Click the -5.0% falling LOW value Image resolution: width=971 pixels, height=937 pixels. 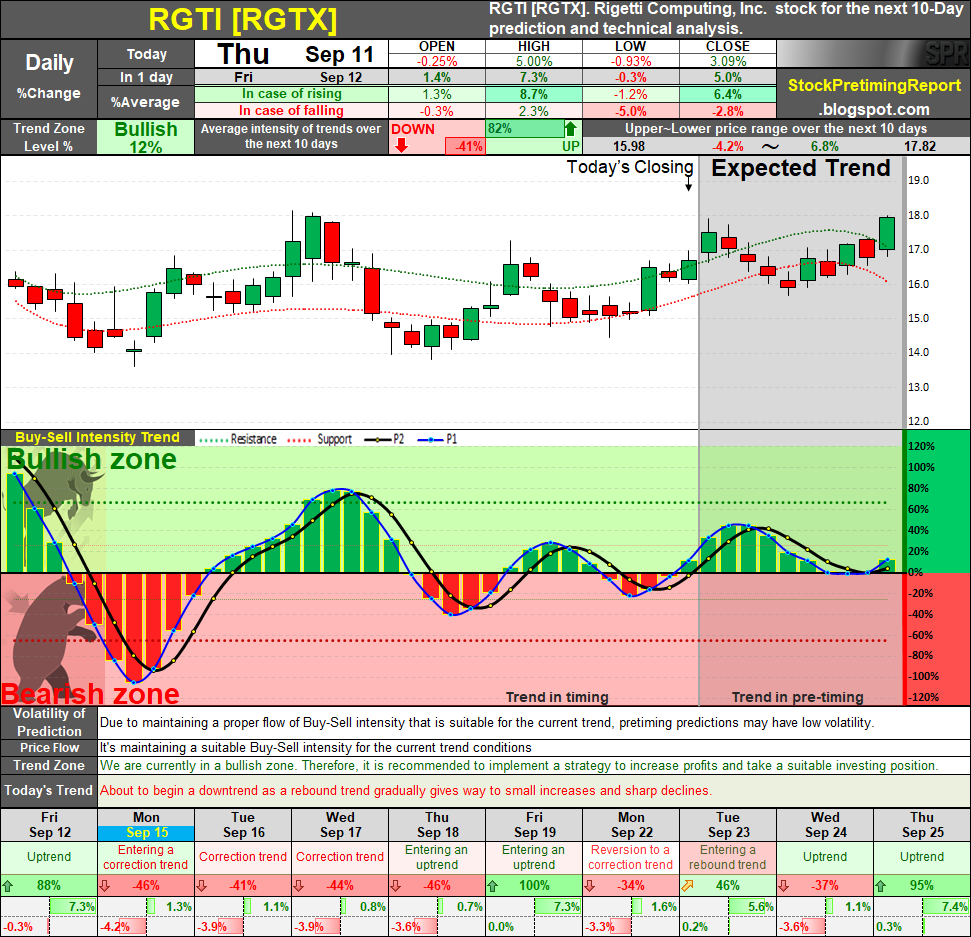click(630, 111)
